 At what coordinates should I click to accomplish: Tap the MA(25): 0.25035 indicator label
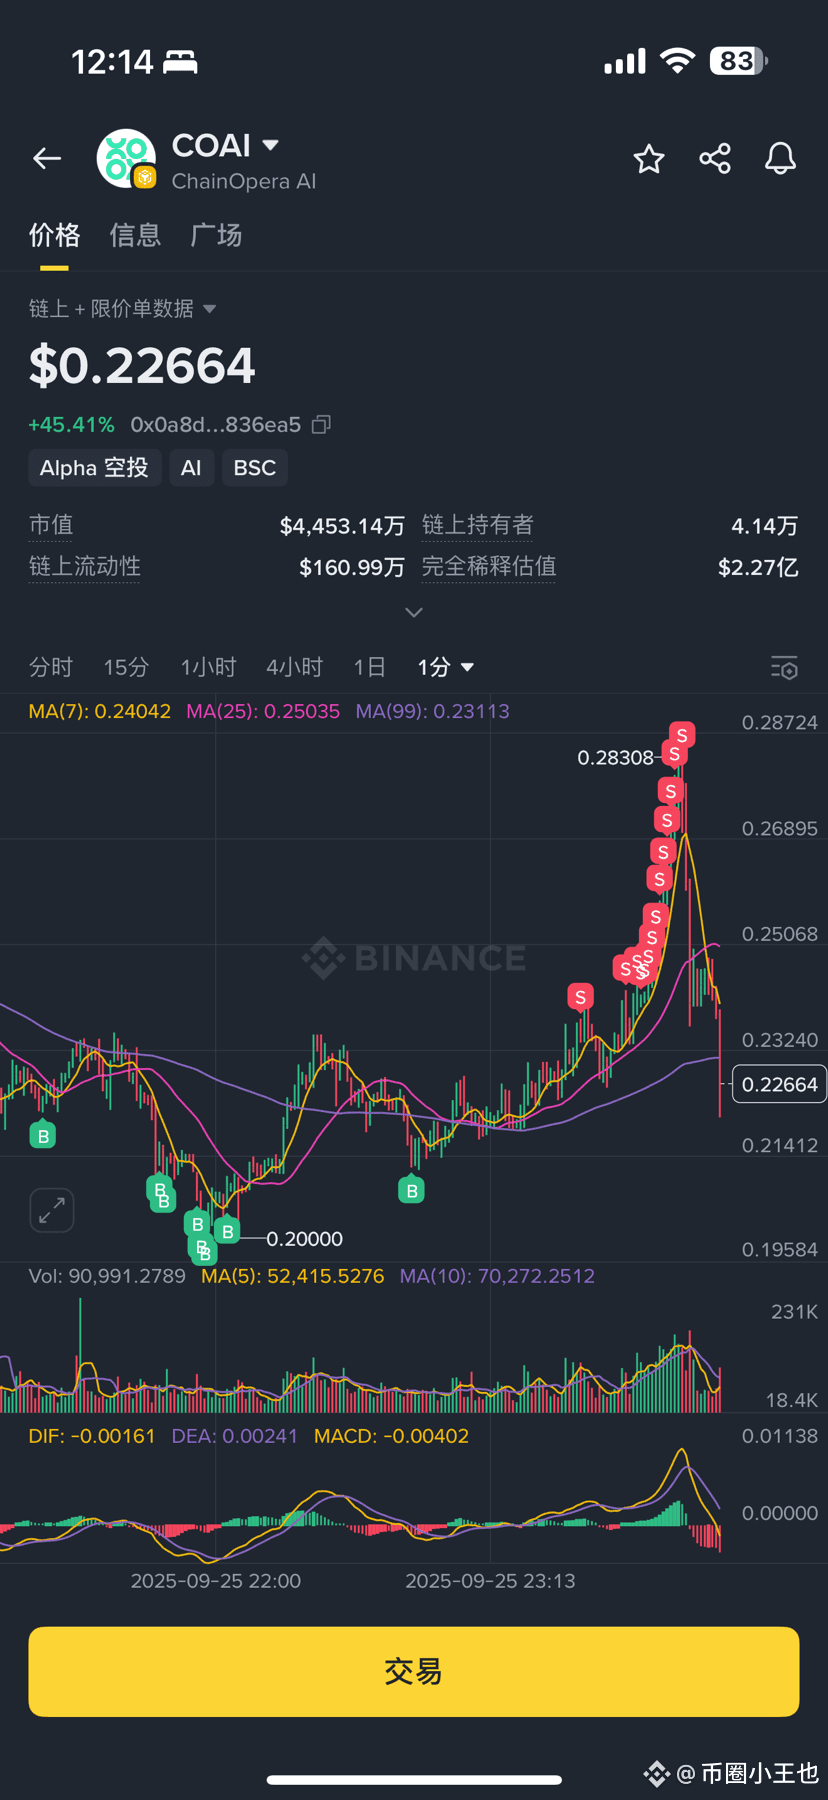pyautogui.click(x=263, y=711)
